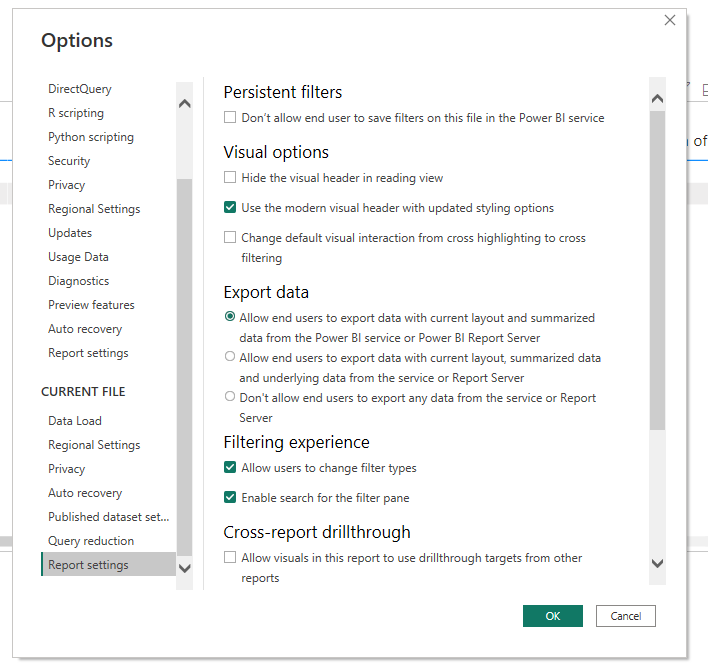Click the CURRENT FILE section label

pyautogui.click(x=83, y=392)
